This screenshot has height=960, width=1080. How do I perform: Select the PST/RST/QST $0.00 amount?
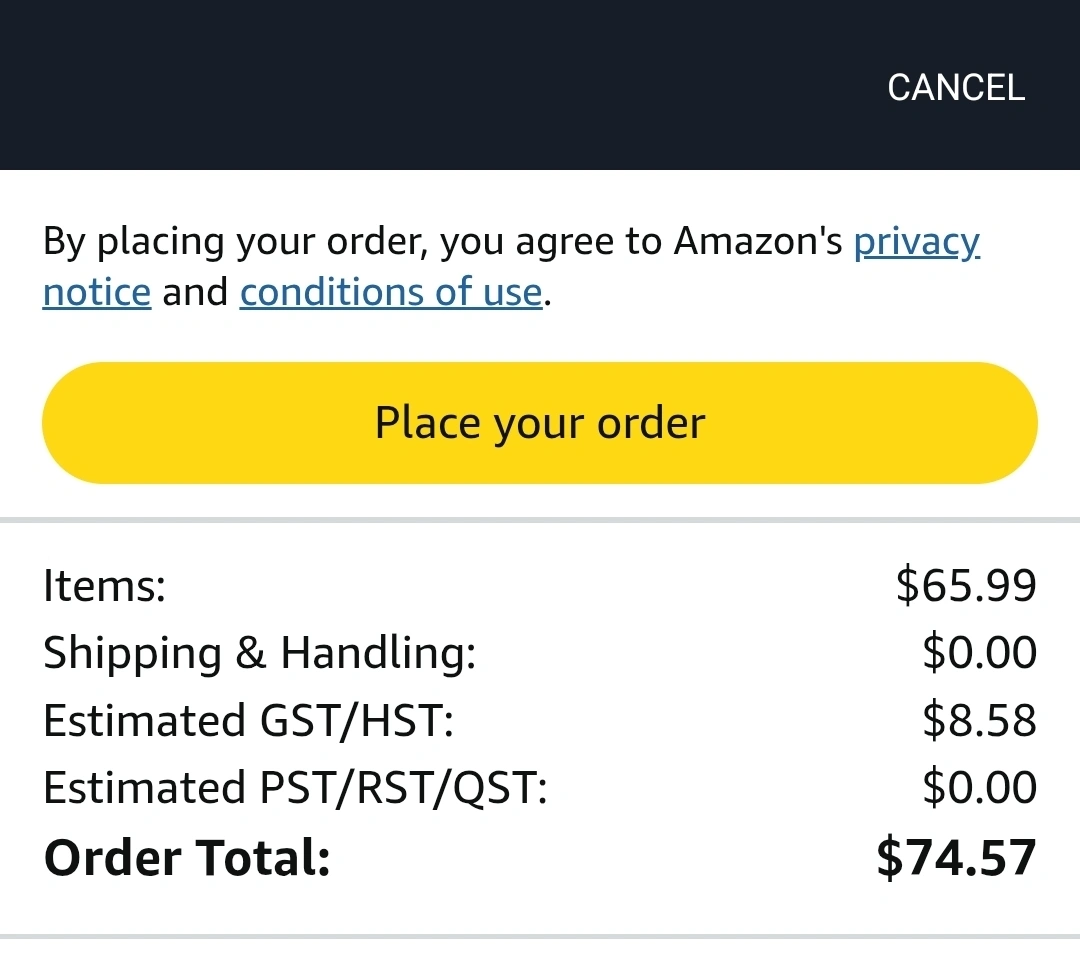coord(979,786)
